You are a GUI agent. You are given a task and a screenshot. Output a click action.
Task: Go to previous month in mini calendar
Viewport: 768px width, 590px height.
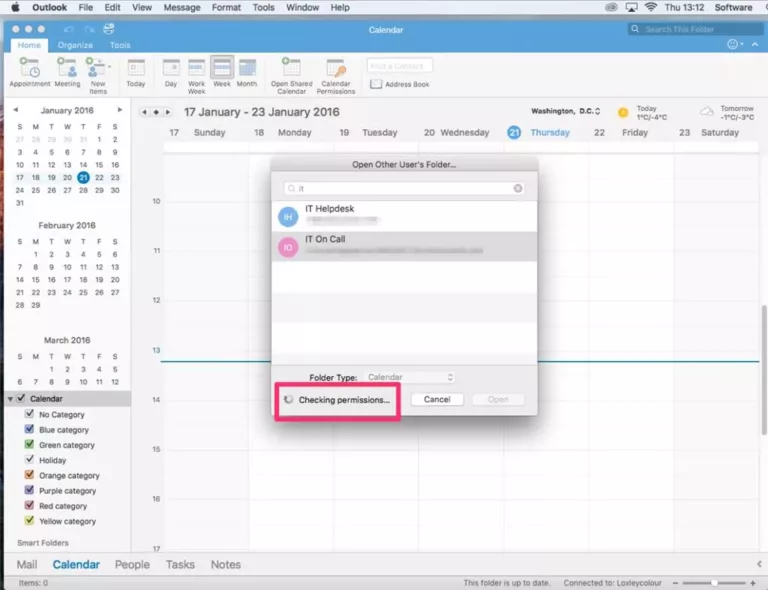(16, 110)
